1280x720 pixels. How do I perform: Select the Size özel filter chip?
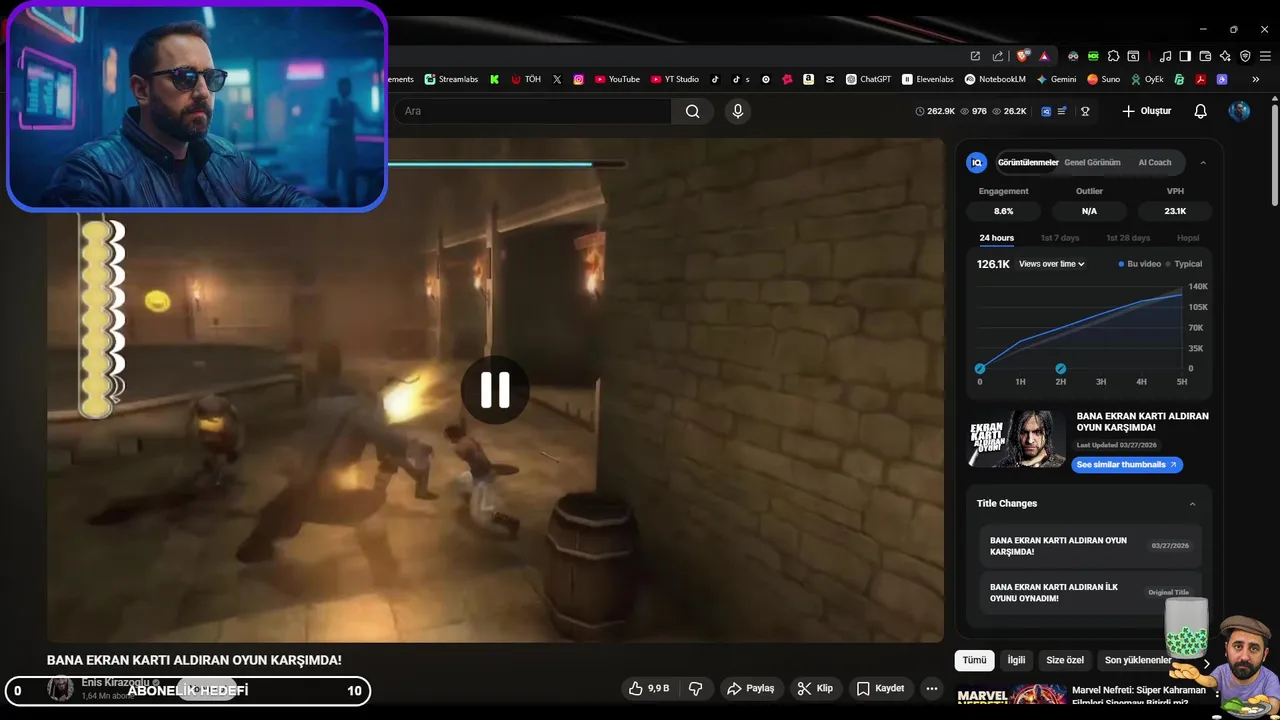1065,660
